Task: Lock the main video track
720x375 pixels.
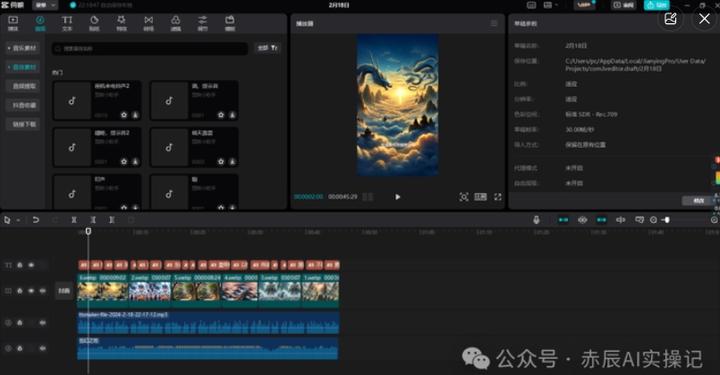Action: pyautogui.click(x=20, y=291)
